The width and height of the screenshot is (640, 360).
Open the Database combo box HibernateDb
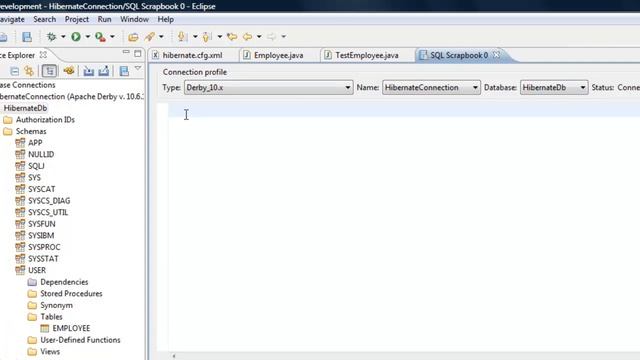coord(554,87)
